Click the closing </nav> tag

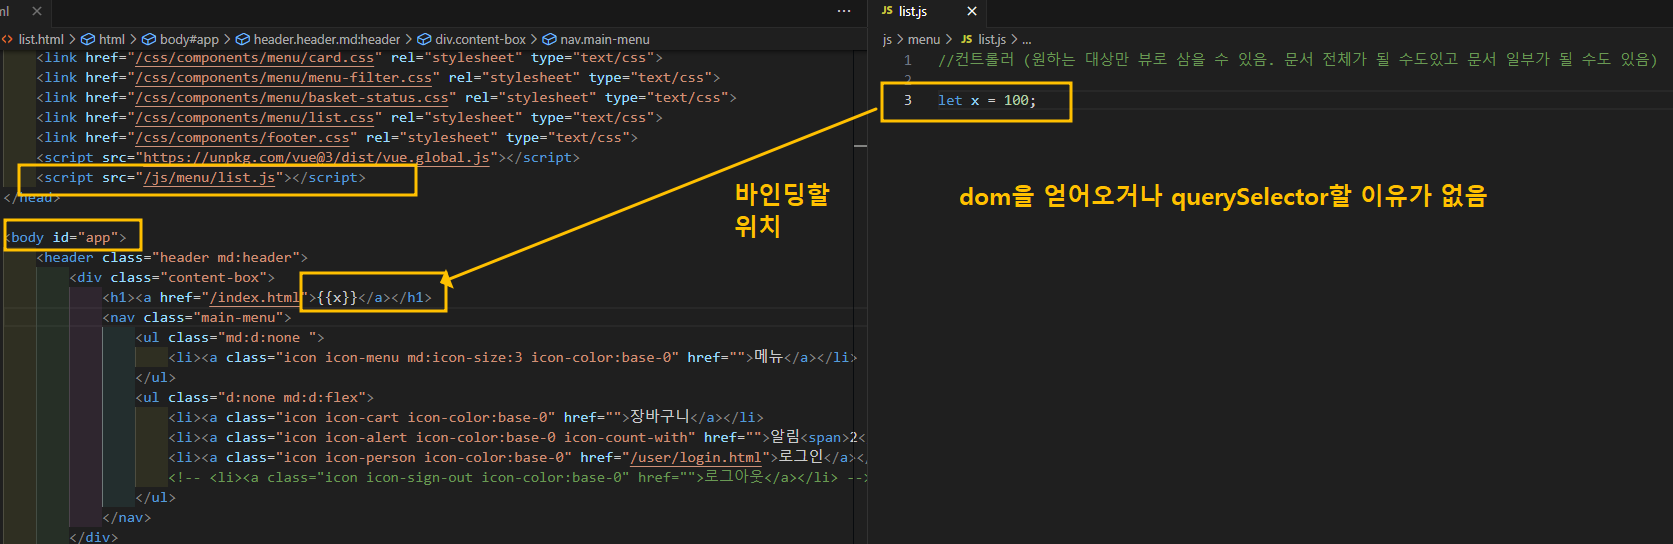coord(127,518)
